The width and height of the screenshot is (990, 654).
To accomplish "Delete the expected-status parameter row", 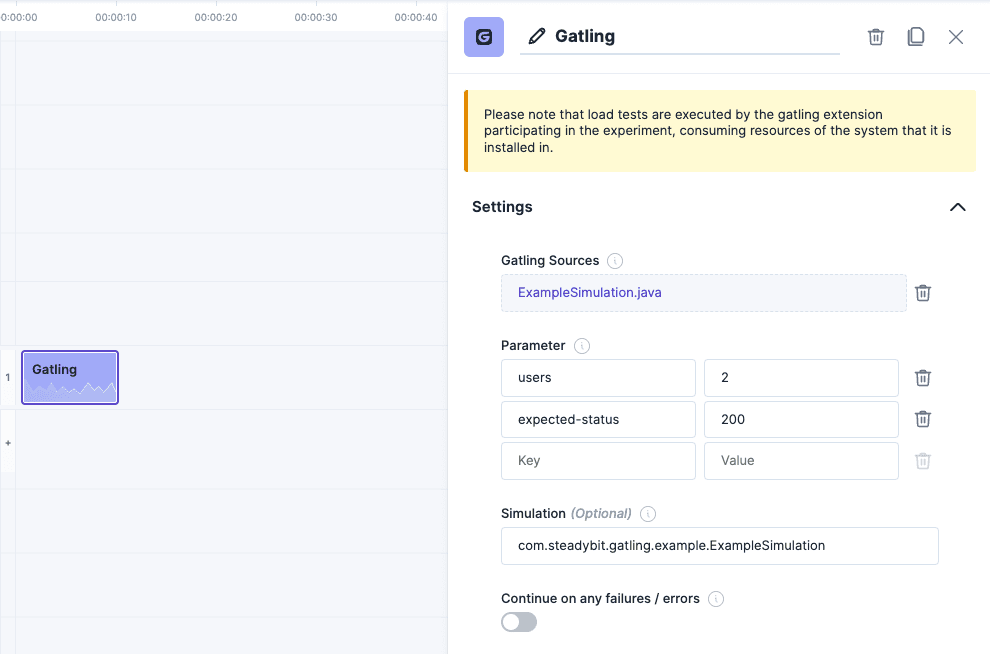I will (x=922, y=419).
